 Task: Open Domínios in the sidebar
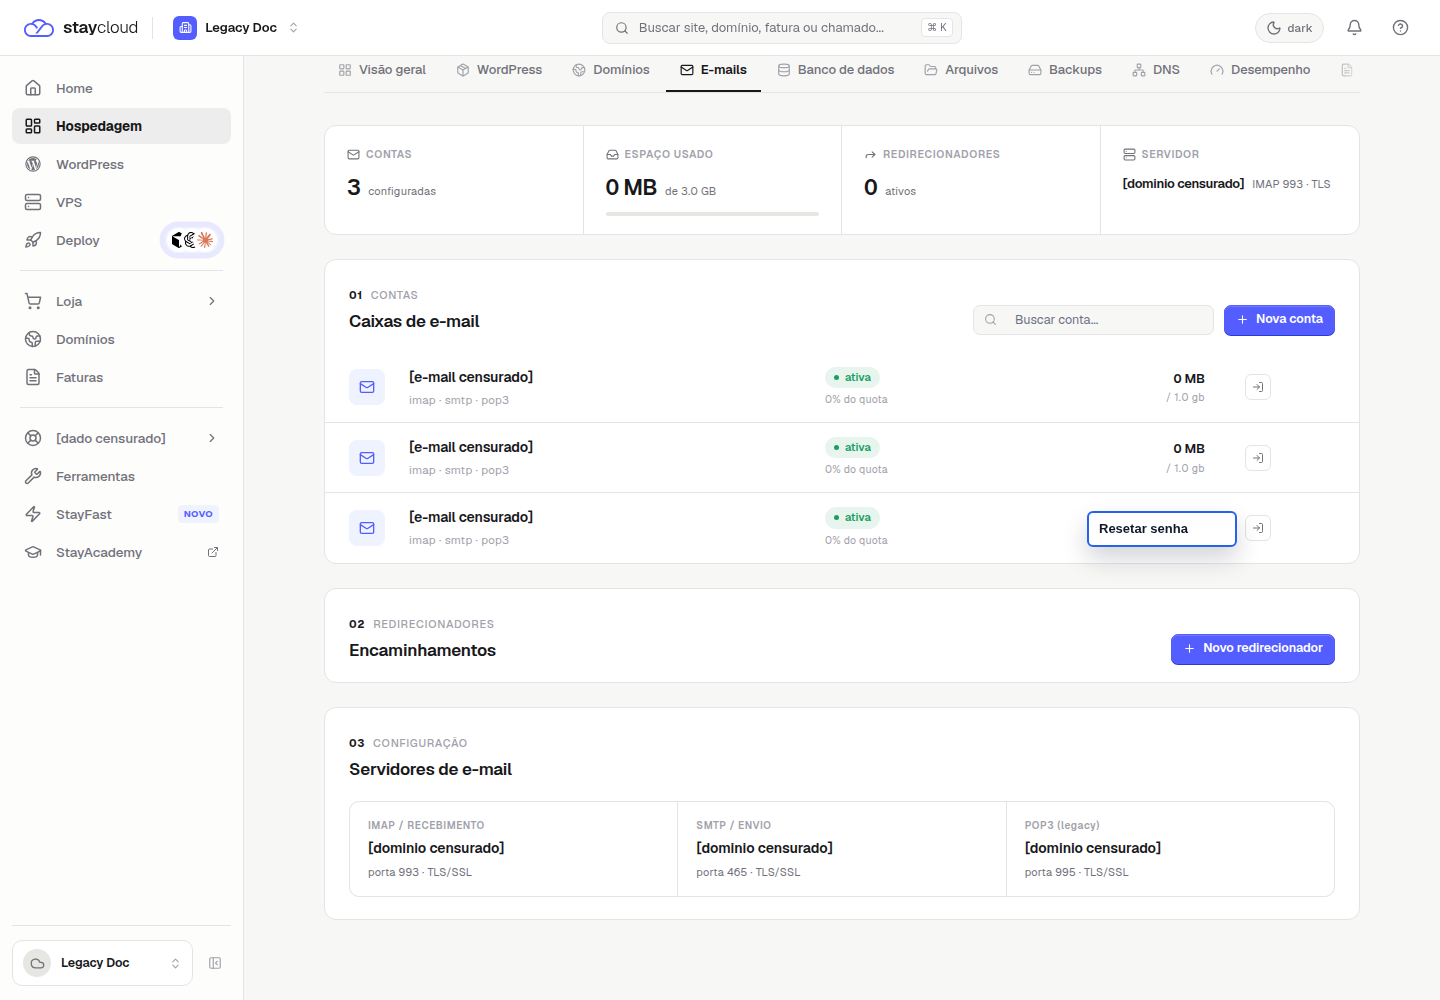tap(121, 339)
